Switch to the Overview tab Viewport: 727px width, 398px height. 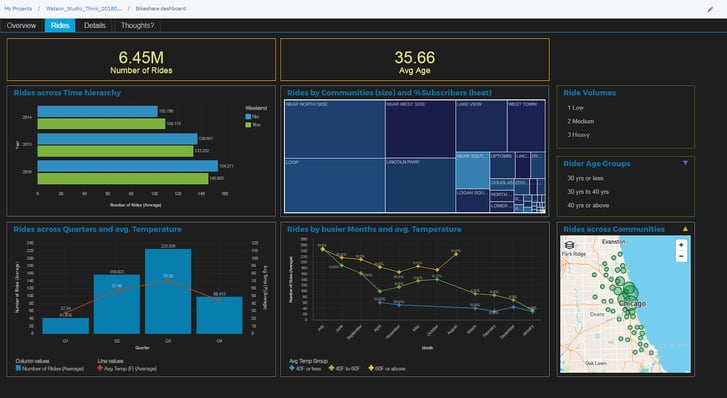pos(21,26)
